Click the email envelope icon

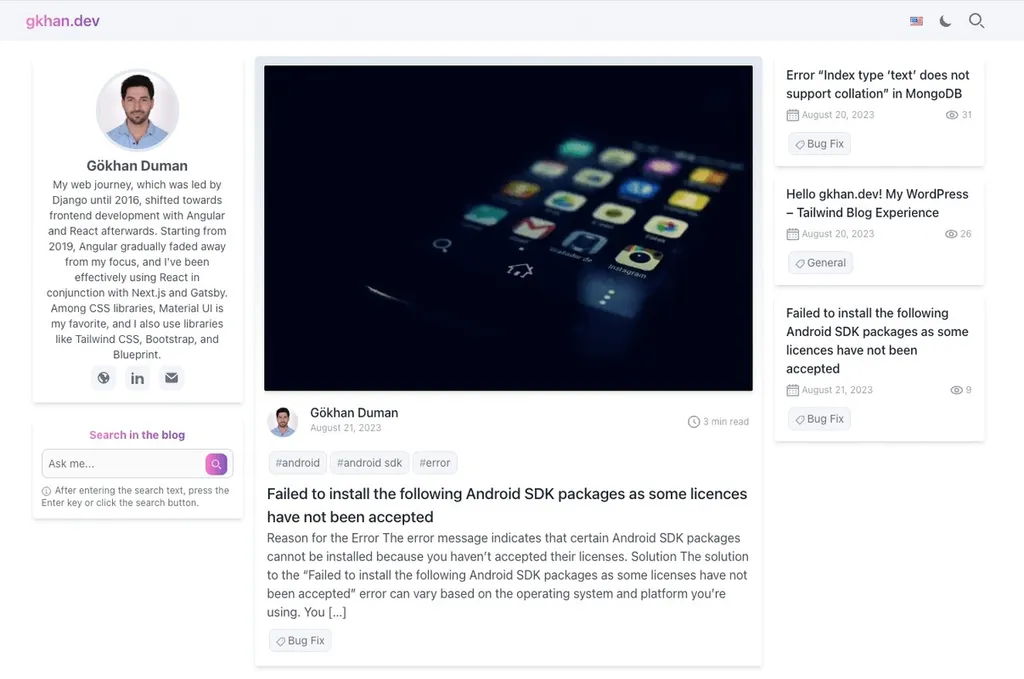coord(171,378)
